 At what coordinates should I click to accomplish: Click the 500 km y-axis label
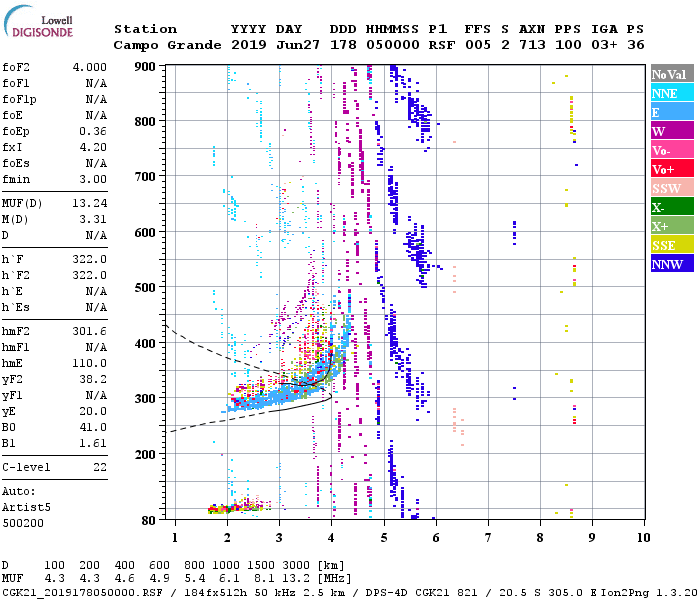pyautogui.click(x=145, y=288)
